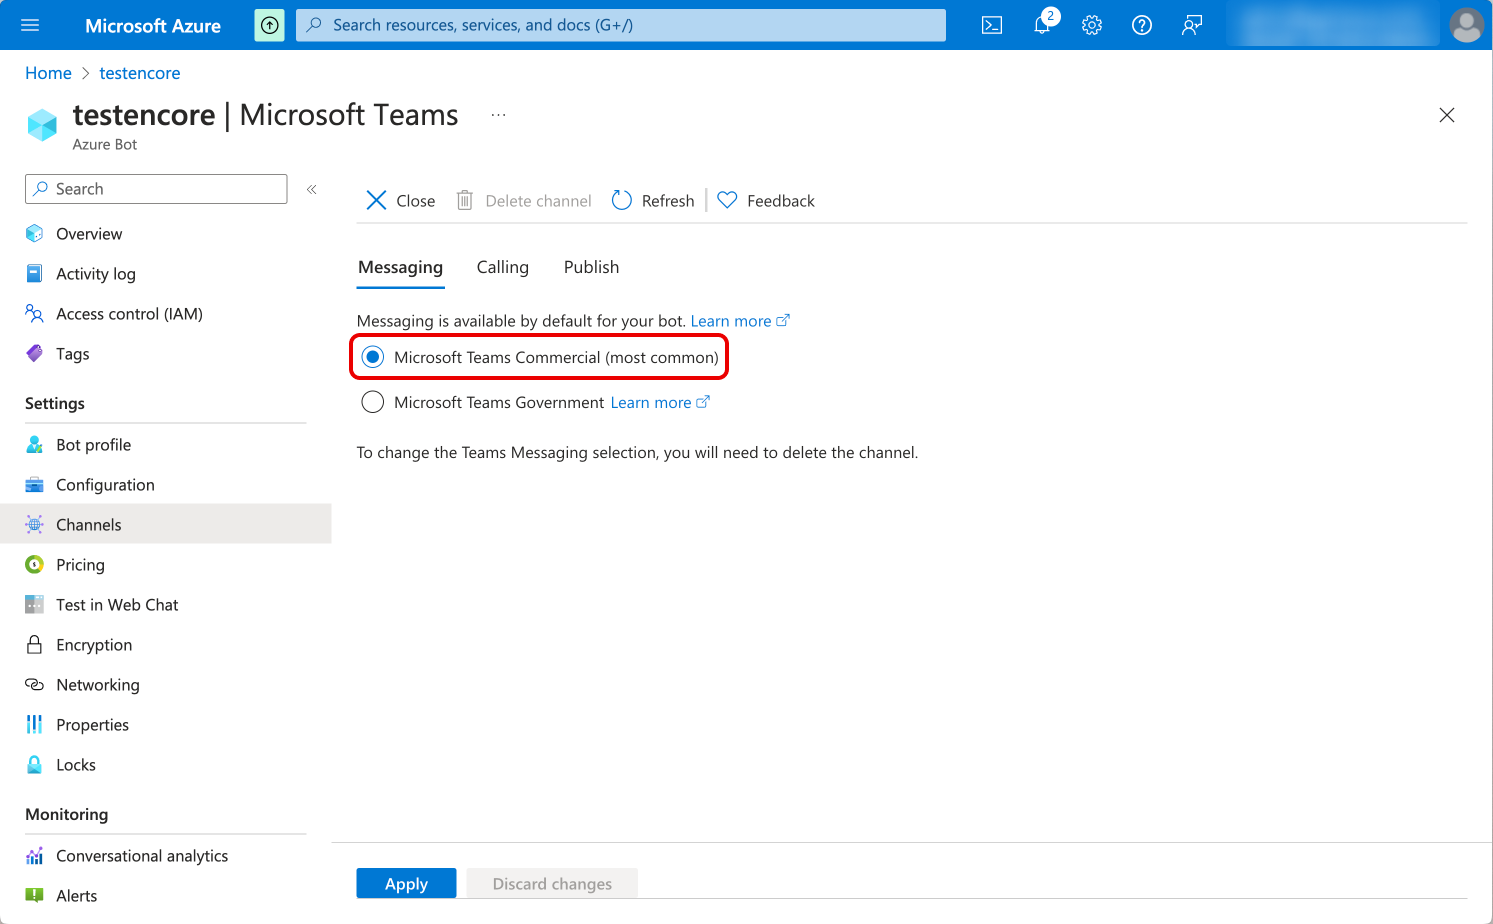Go to testencore in breadcrumb

140,73
